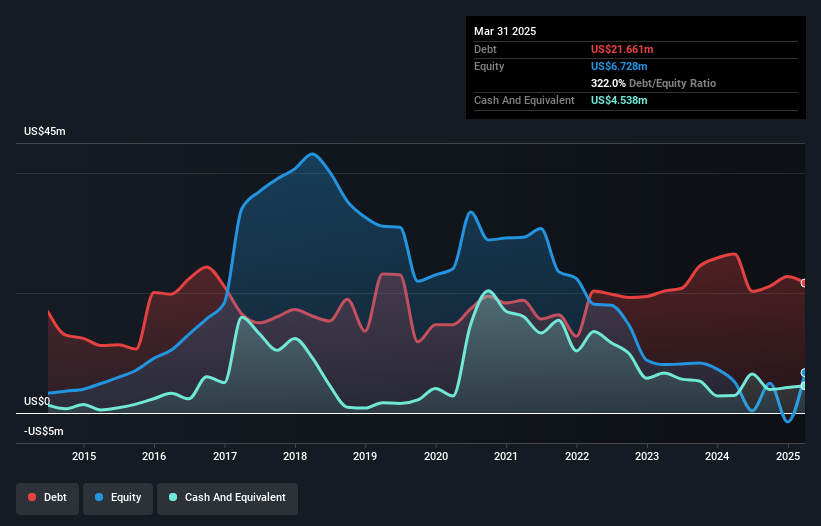Select the blue Equity endpoint marker on chart
Screen dimensions: 821x526
point(804,373)
